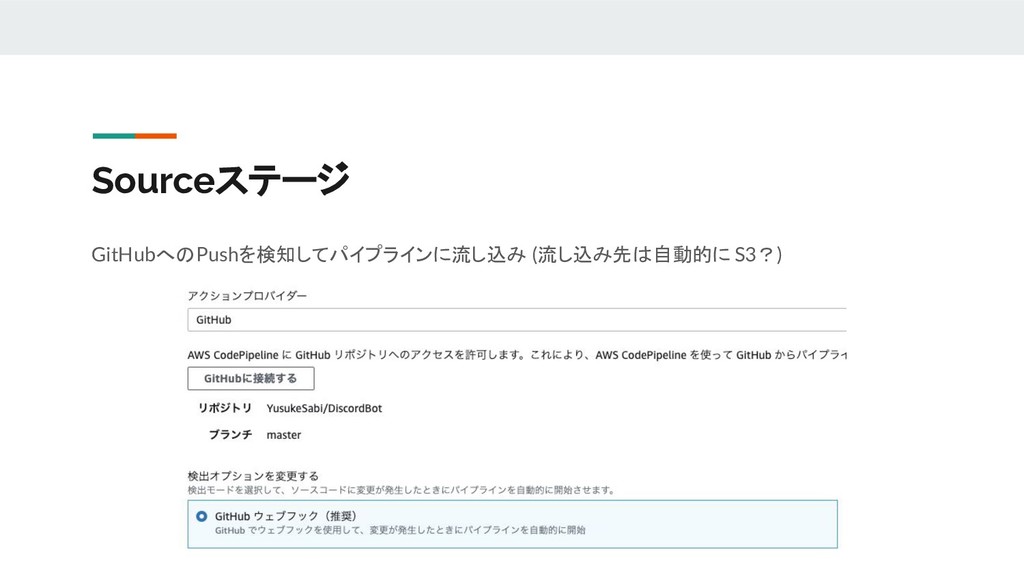This screenshot has width=1024, height=576.
Task: Click the 検出オプションを変更する heading
Action: pos(253,476)
